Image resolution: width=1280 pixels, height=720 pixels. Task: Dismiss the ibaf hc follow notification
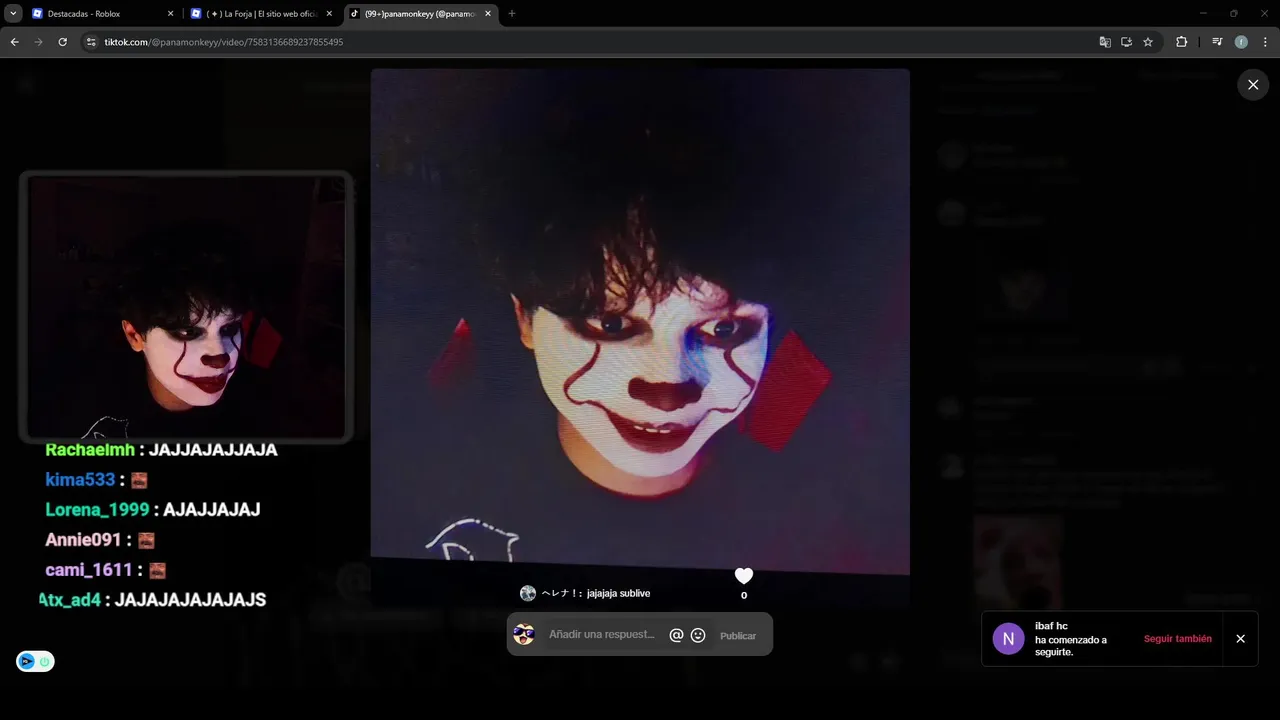click(x=1240, y=639)
